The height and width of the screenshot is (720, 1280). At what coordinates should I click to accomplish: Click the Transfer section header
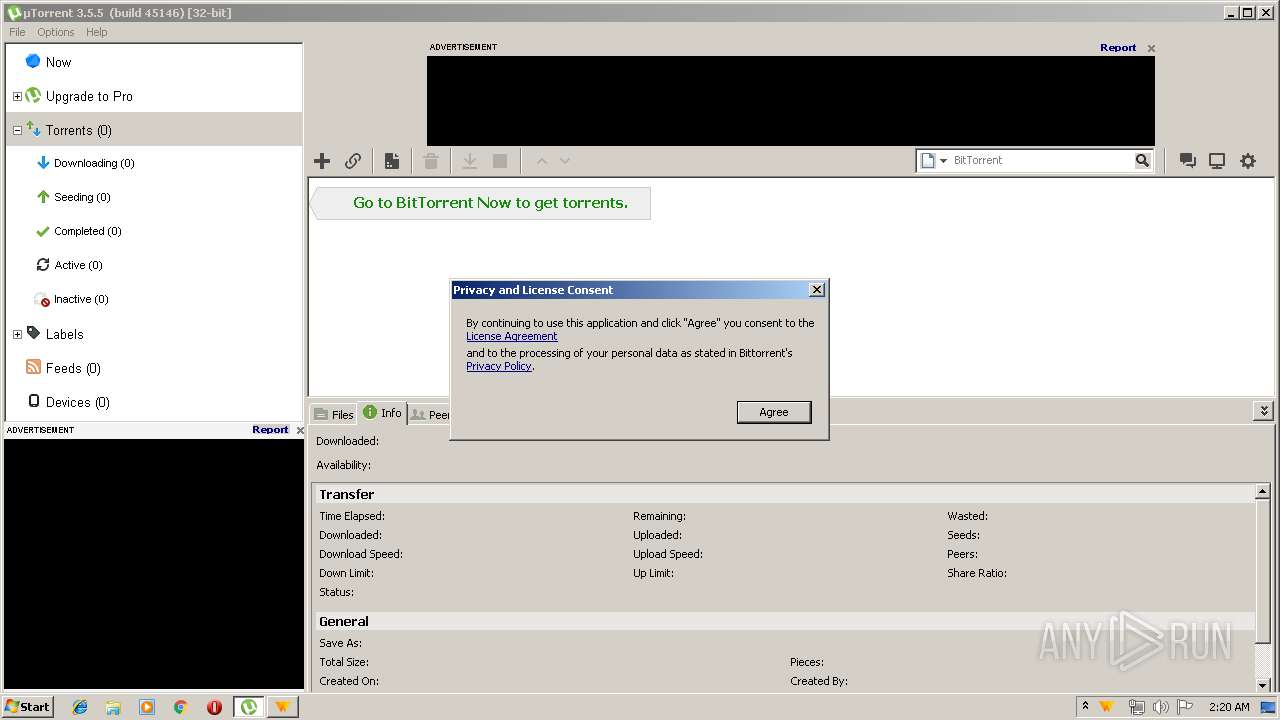pyautogui.click(x=783, y=494)
